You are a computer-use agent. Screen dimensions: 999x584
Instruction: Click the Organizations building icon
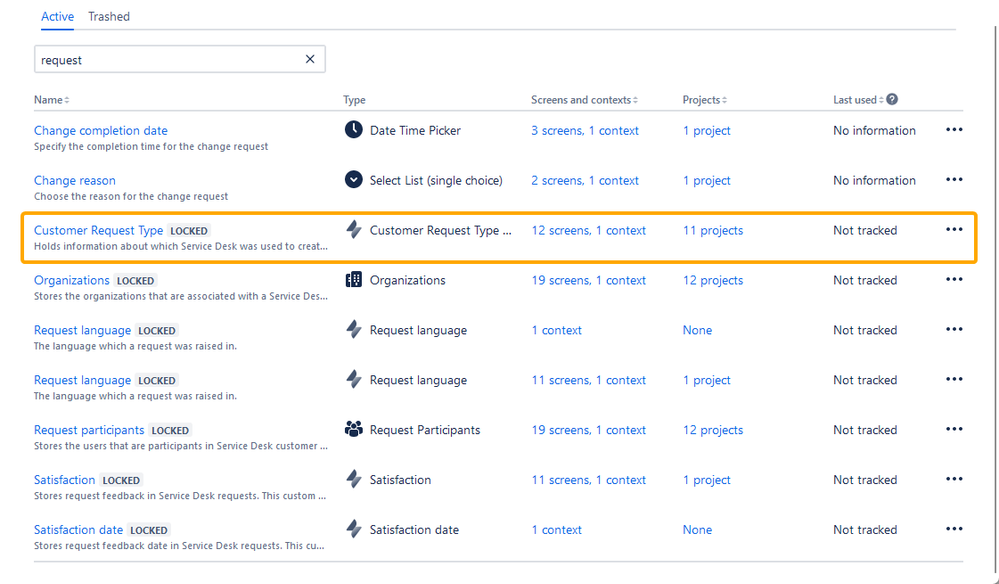[x=354, y=280]
